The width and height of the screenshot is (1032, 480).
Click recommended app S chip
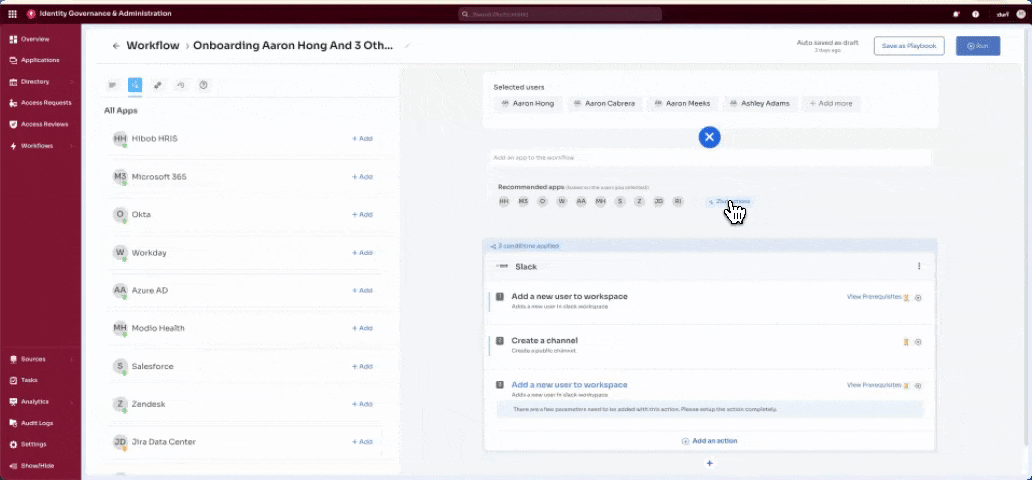(620, 201)
